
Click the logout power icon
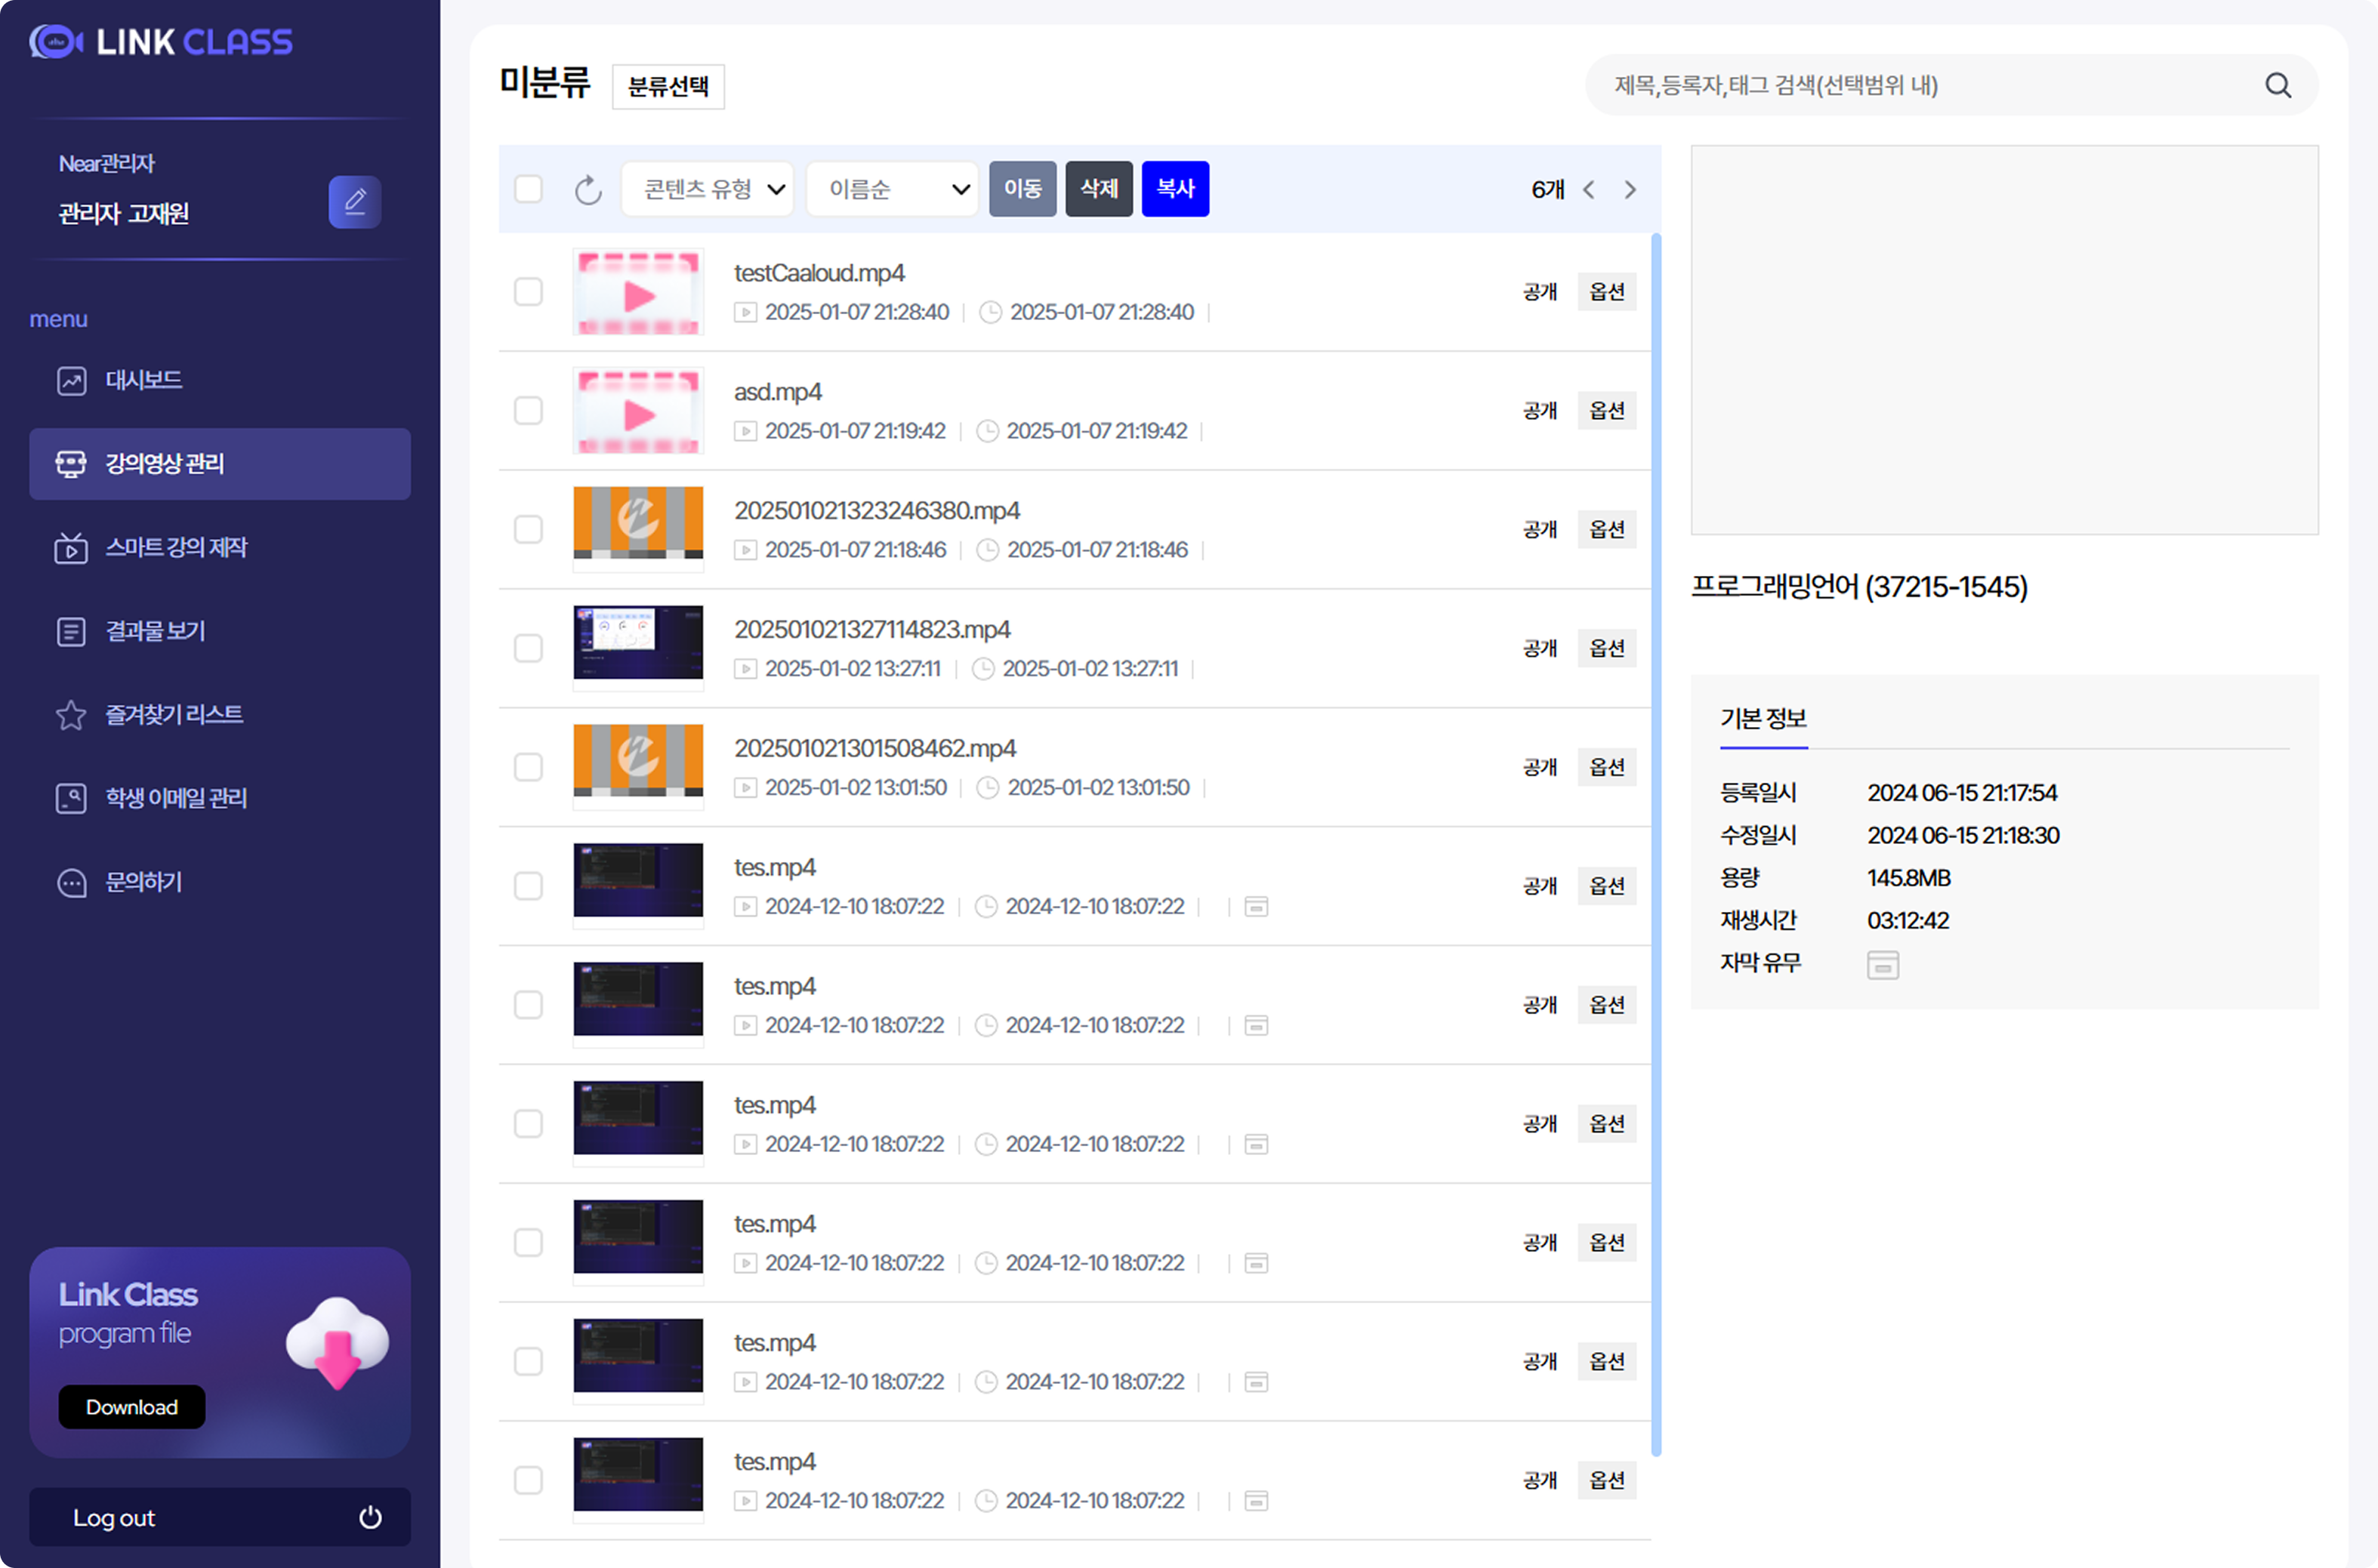coord(370,1517)
